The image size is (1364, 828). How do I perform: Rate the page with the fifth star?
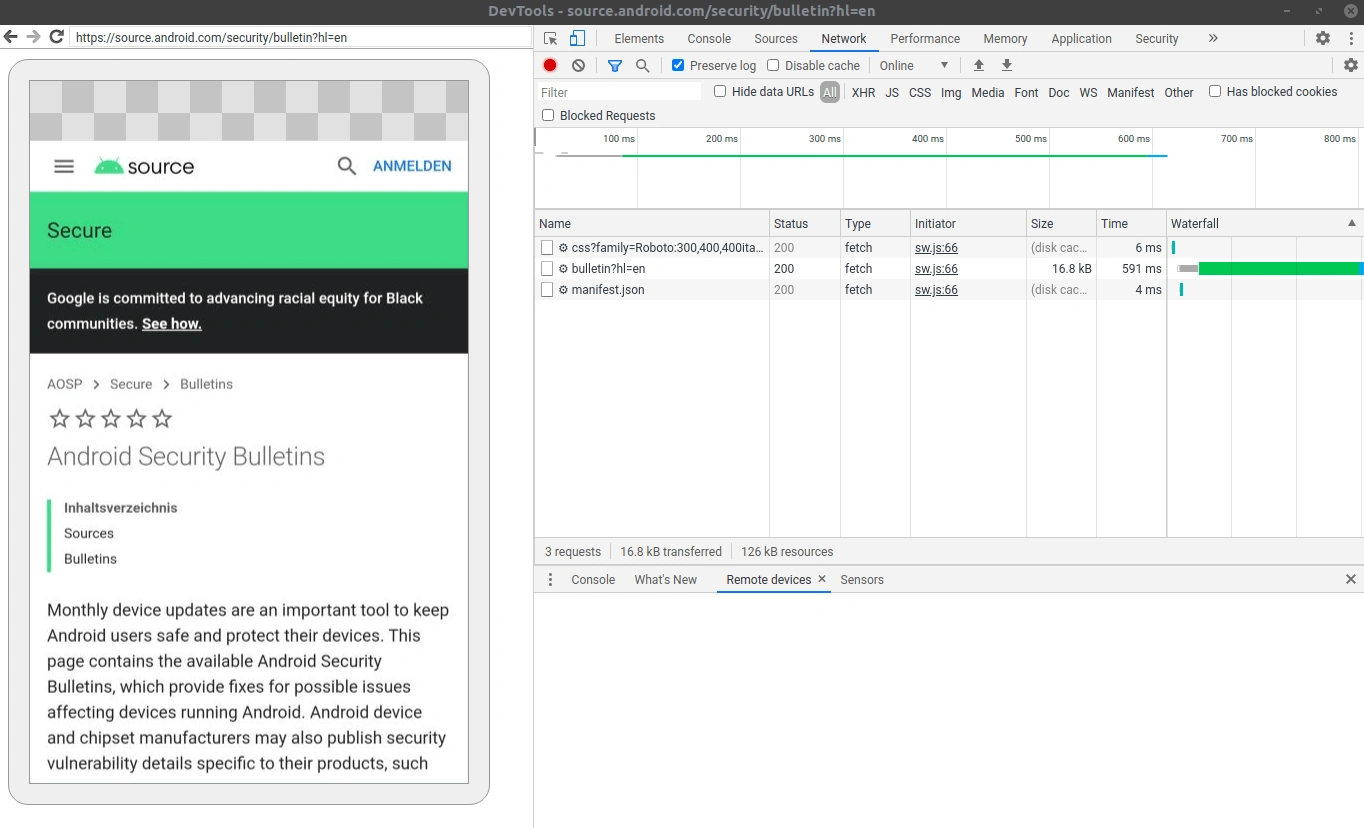[x=162, y=418]
